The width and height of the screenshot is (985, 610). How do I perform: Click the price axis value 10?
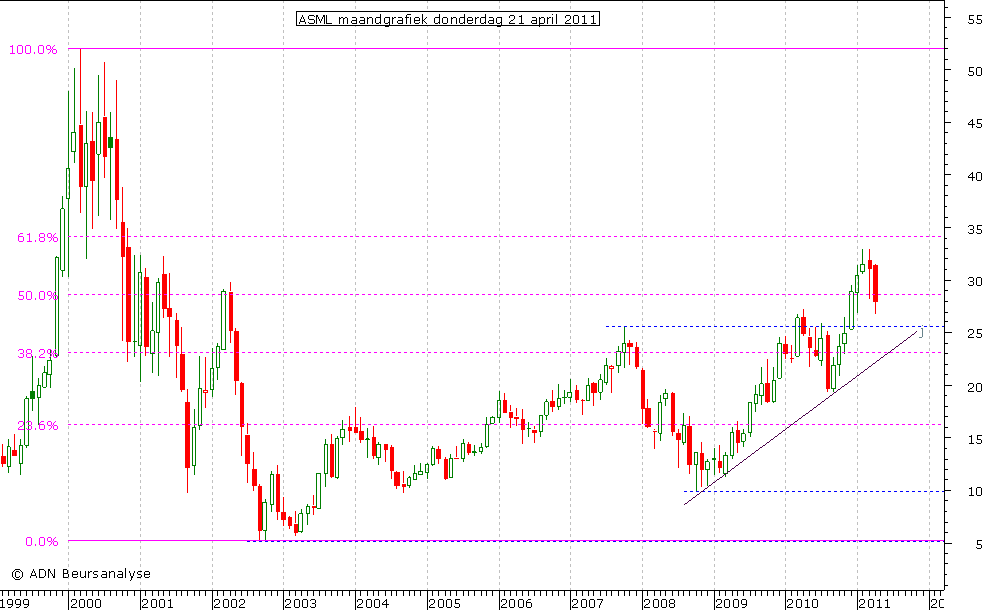point(974,491)
